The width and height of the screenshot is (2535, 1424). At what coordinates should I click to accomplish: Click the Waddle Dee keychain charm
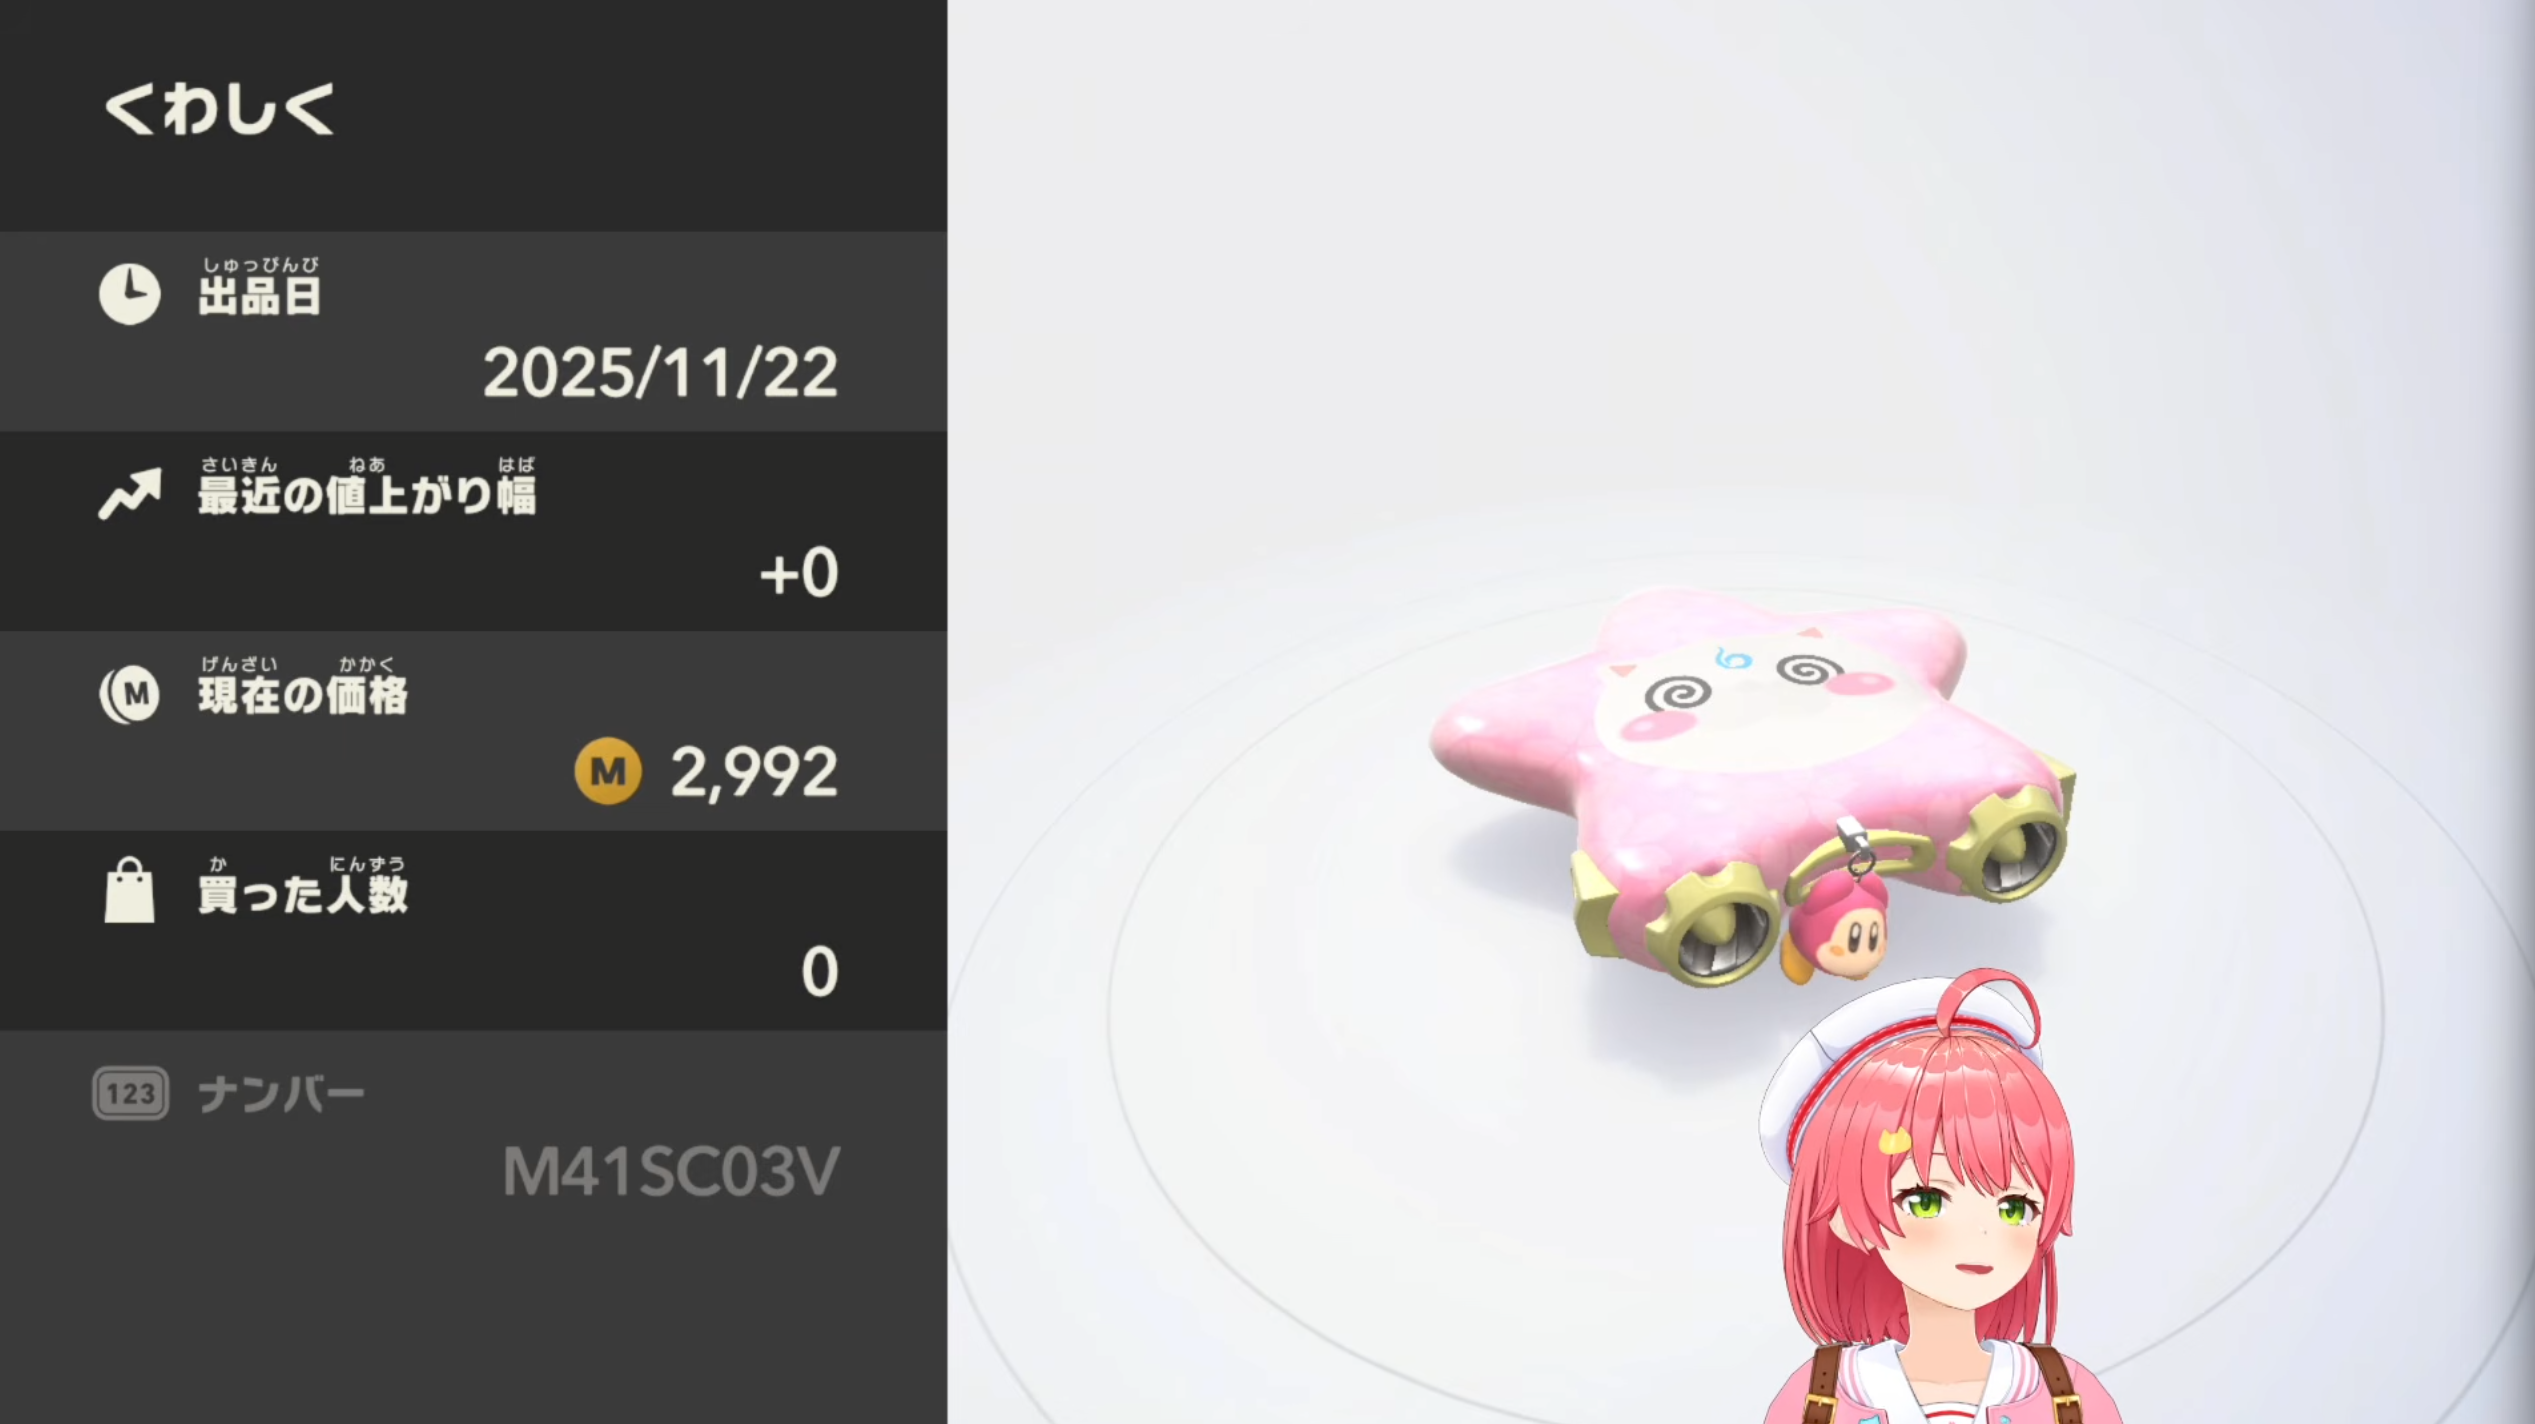tap(1836, 925)
